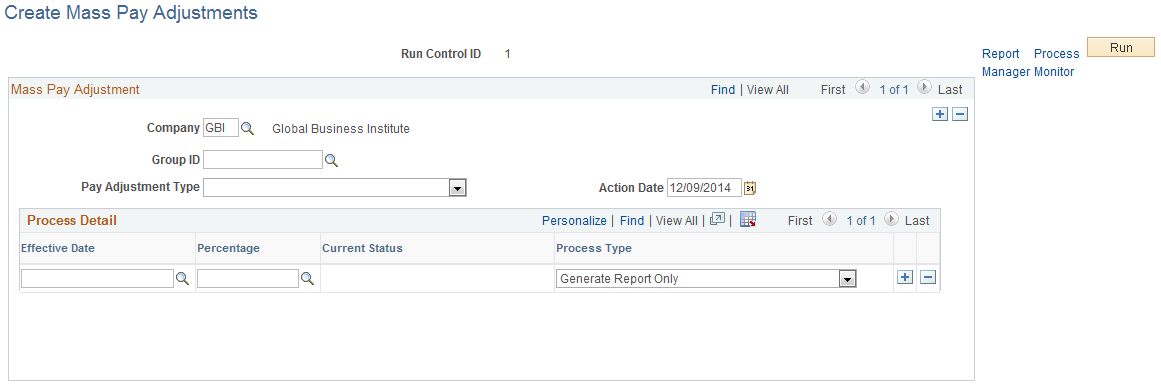Show next row in Process Detail
This screenshot has width=1161, height=388.
tap(891, 219)
